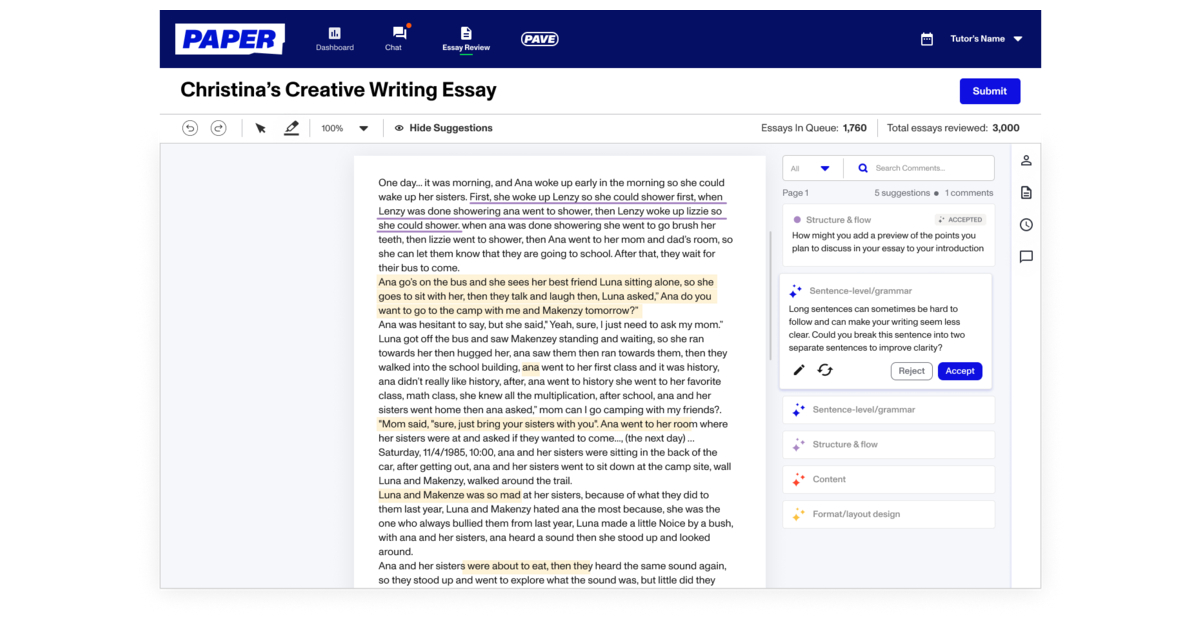Screen dimensions: 1200x627
Task: Edit the grammar suggestion with the pencil icon
Action: [798, 370]
